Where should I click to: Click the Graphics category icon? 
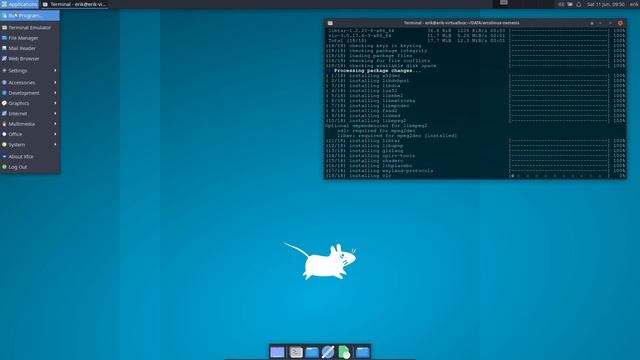click(4, 103)
